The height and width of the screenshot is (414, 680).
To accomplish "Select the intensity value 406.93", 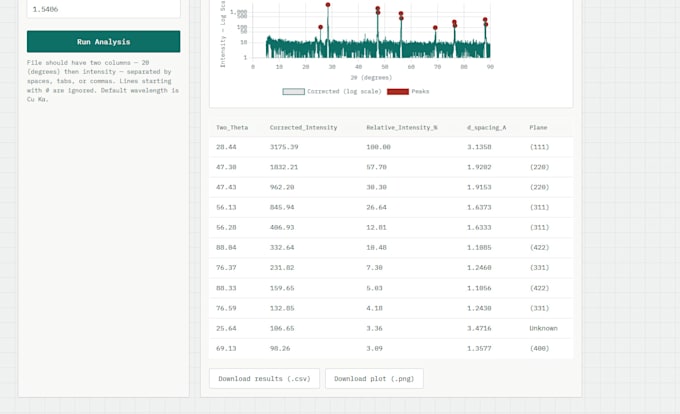I will [x=282, y=227].
